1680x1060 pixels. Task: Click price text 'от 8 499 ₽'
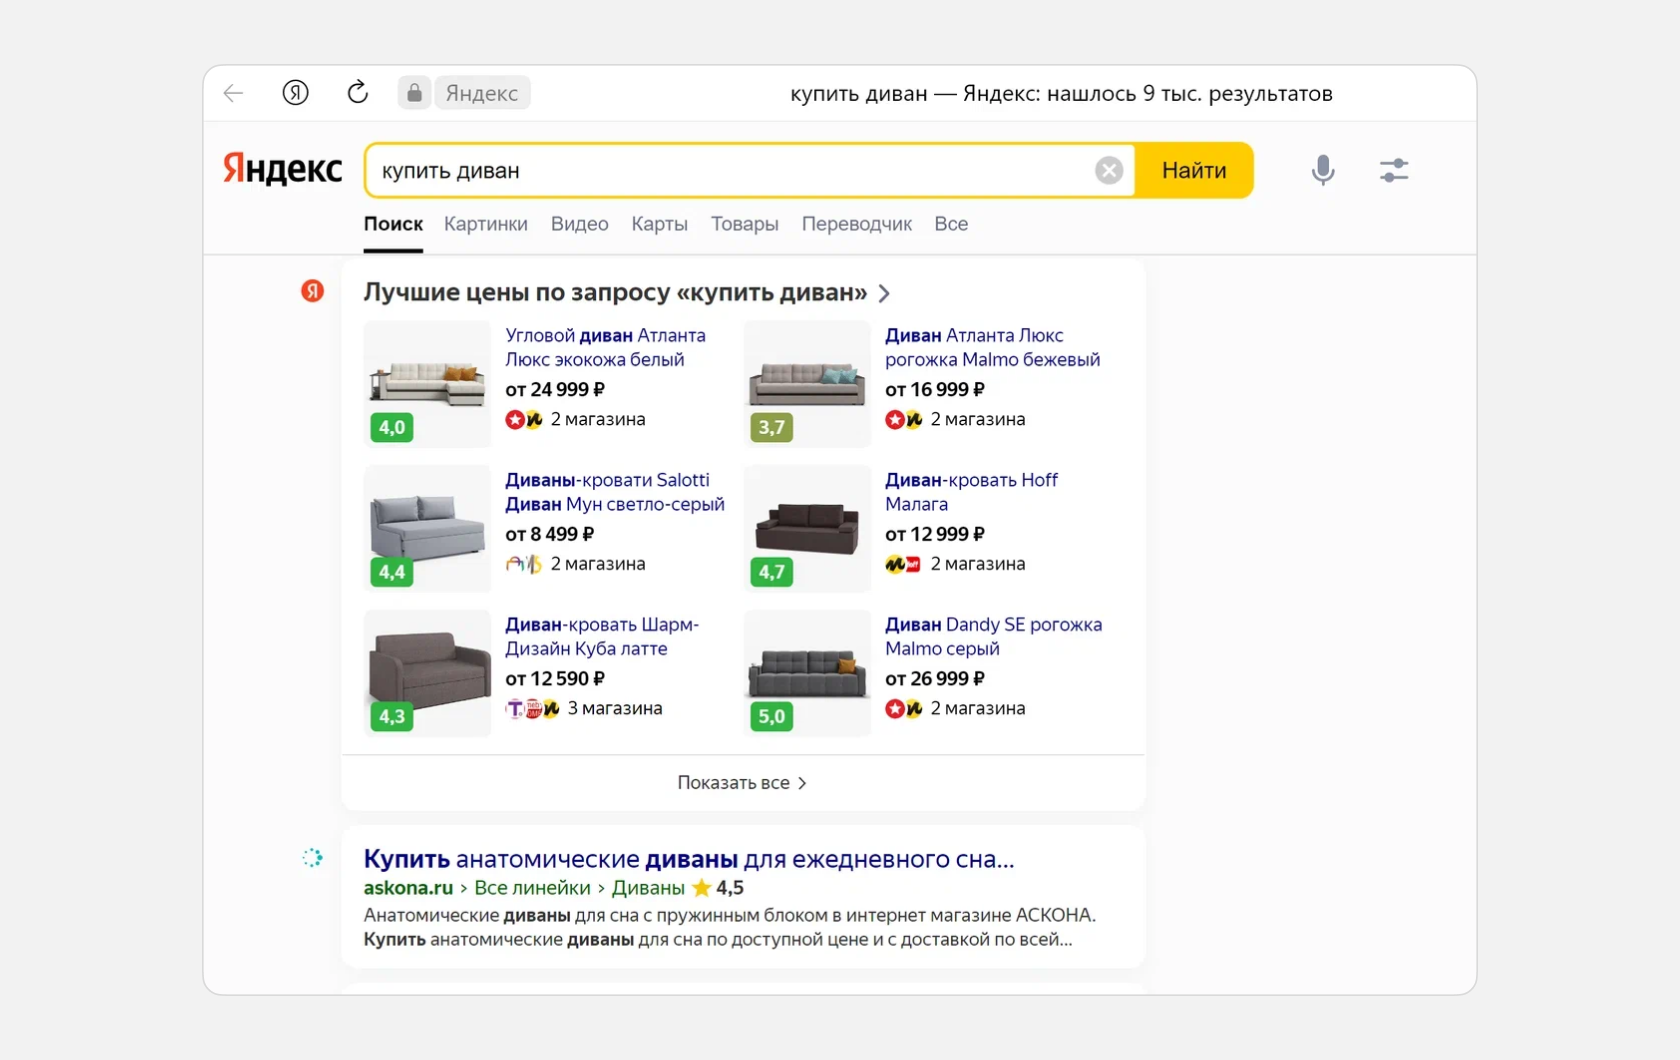549,534
